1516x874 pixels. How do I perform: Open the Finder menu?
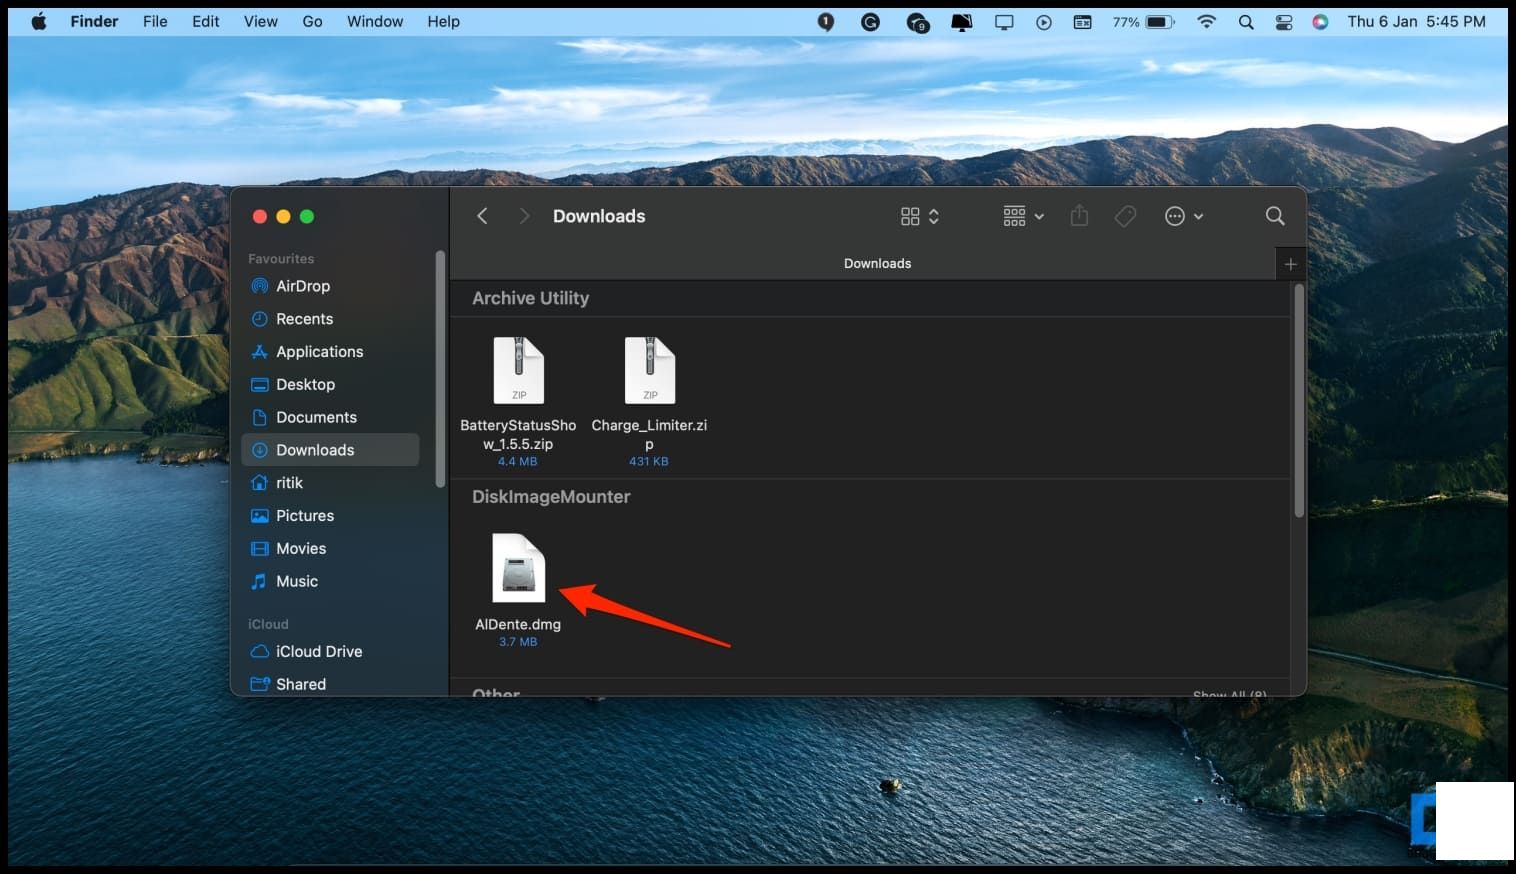pos(94,21)
